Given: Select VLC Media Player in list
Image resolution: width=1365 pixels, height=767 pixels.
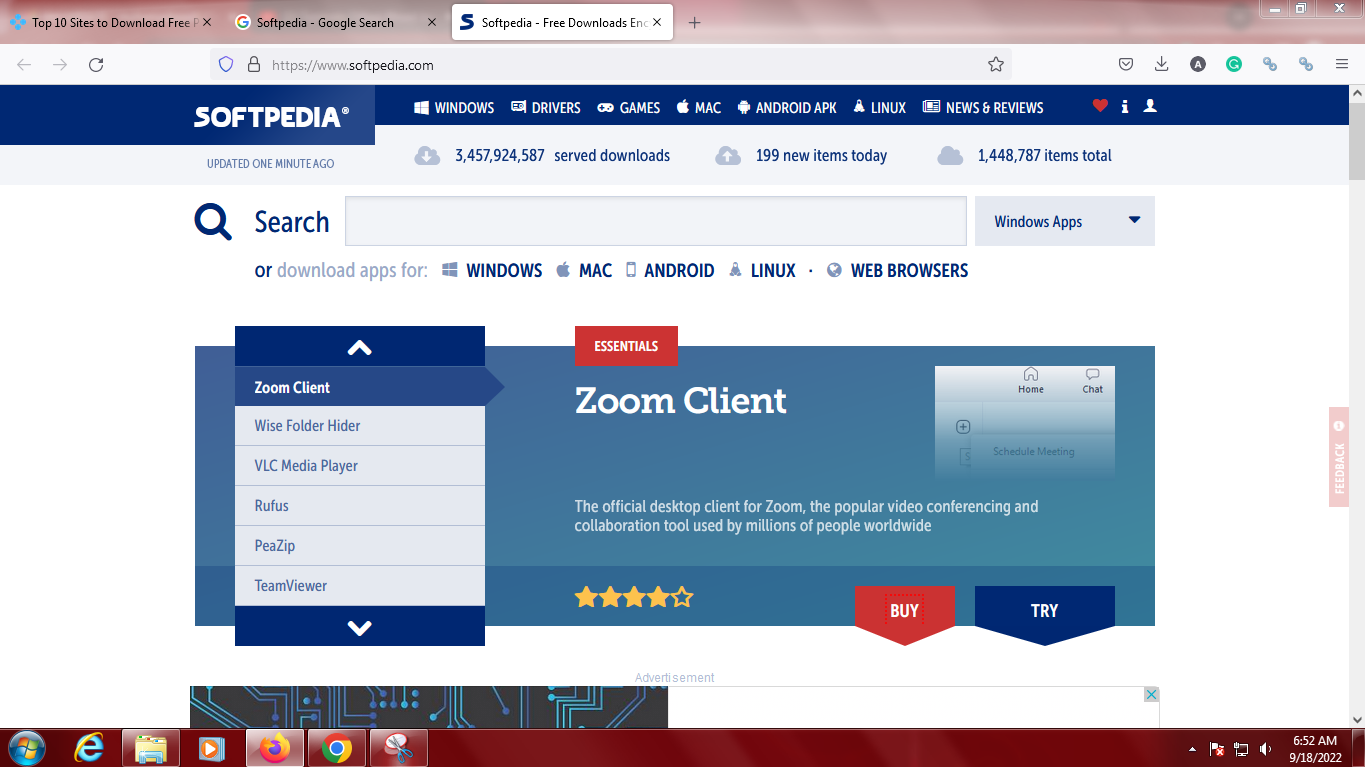Looking at the screenshot, I should tap(360, 466).
